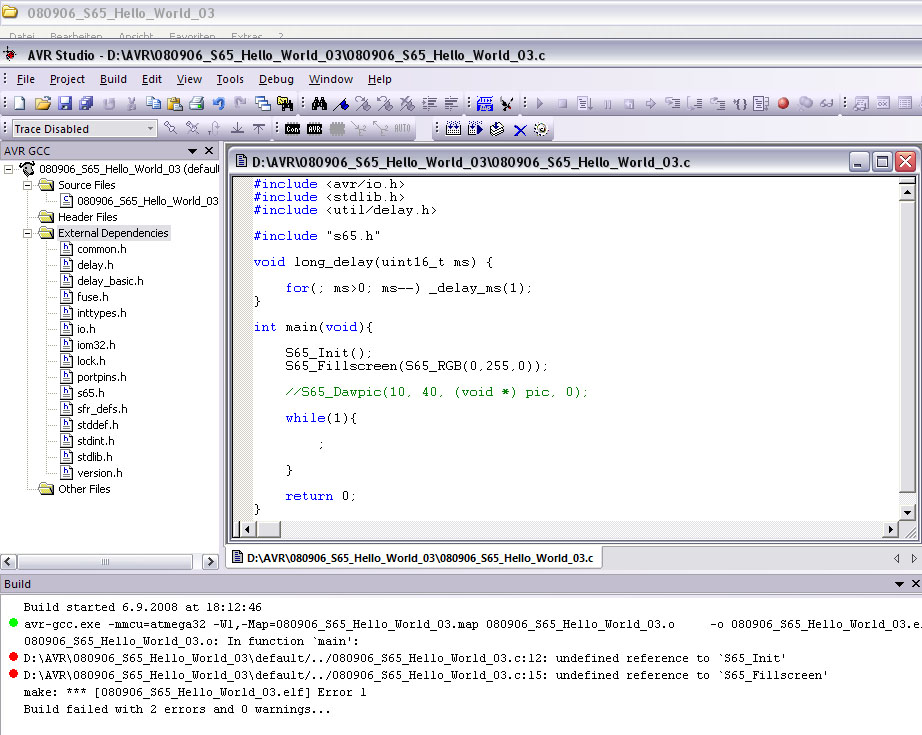Click the Build and Run icon
The height and width of the screenshot is (735, 922).
475,129
